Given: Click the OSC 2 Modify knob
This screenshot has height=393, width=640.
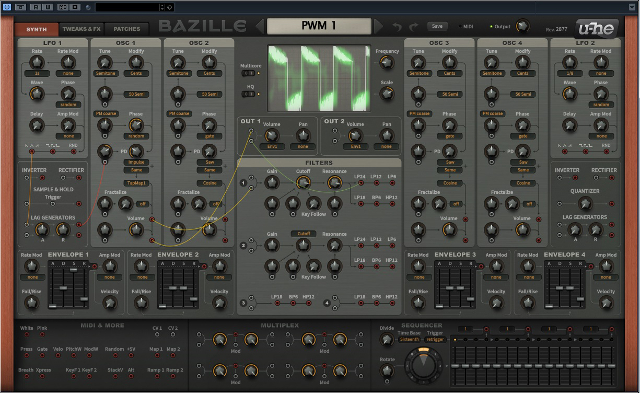Looking at the screenshot, I should click(x=209, y=62).
